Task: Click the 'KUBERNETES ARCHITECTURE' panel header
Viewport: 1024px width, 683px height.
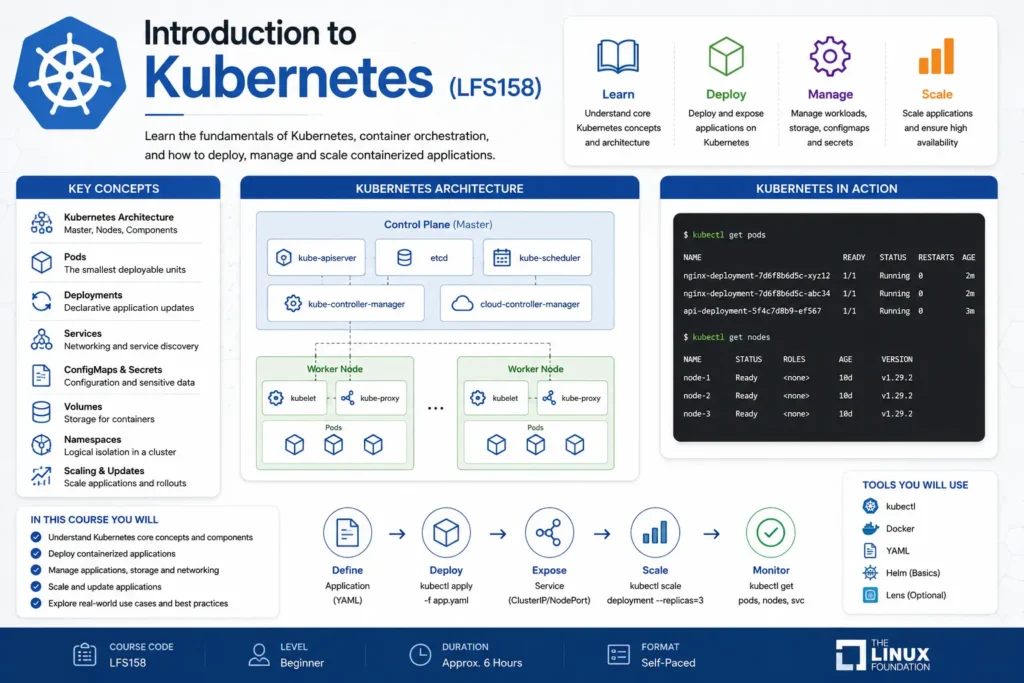Action: tap(440, 188)
